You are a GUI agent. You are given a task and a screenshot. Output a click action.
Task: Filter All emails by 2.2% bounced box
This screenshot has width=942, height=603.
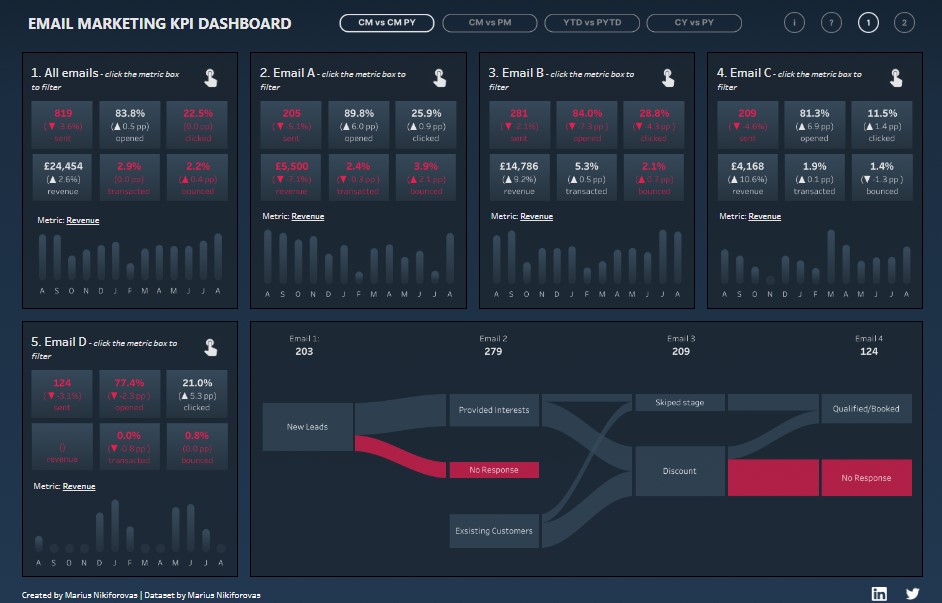(x=198, y=178)
